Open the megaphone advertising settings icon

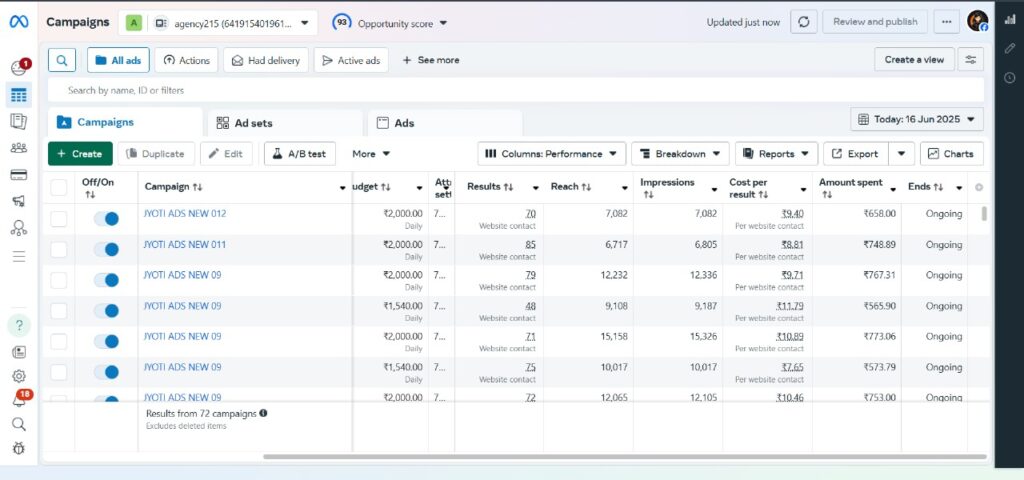(19, 201)
